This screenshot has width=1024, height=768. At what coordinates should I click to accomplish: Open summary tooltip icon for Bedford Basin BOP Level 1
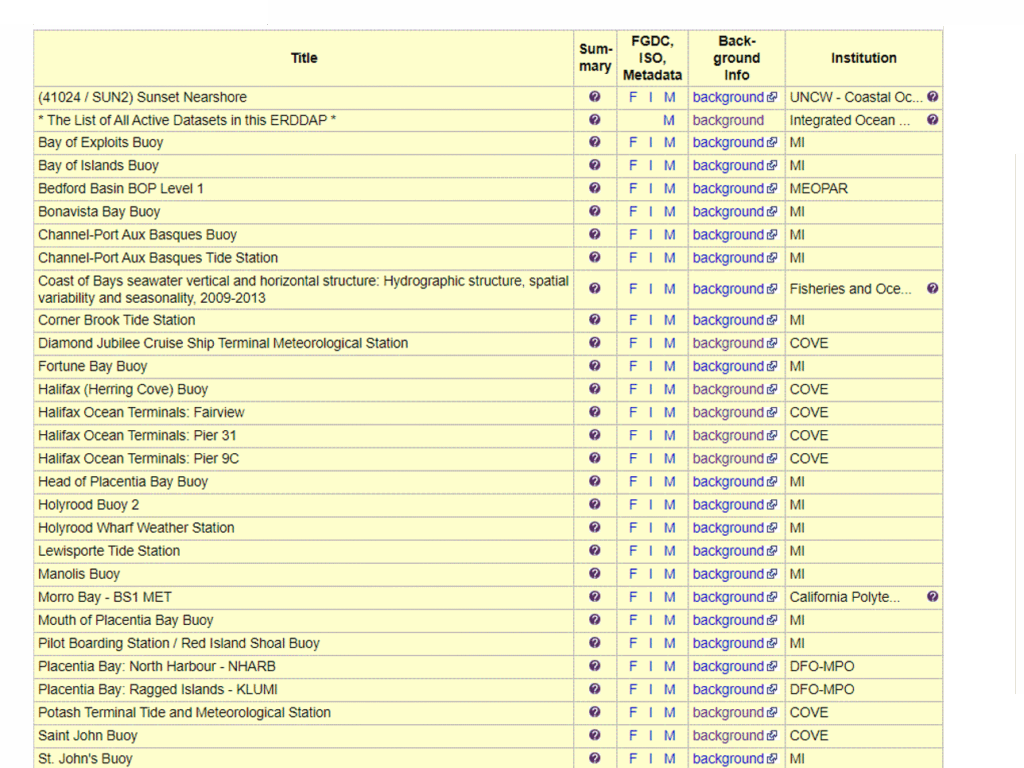595,189
